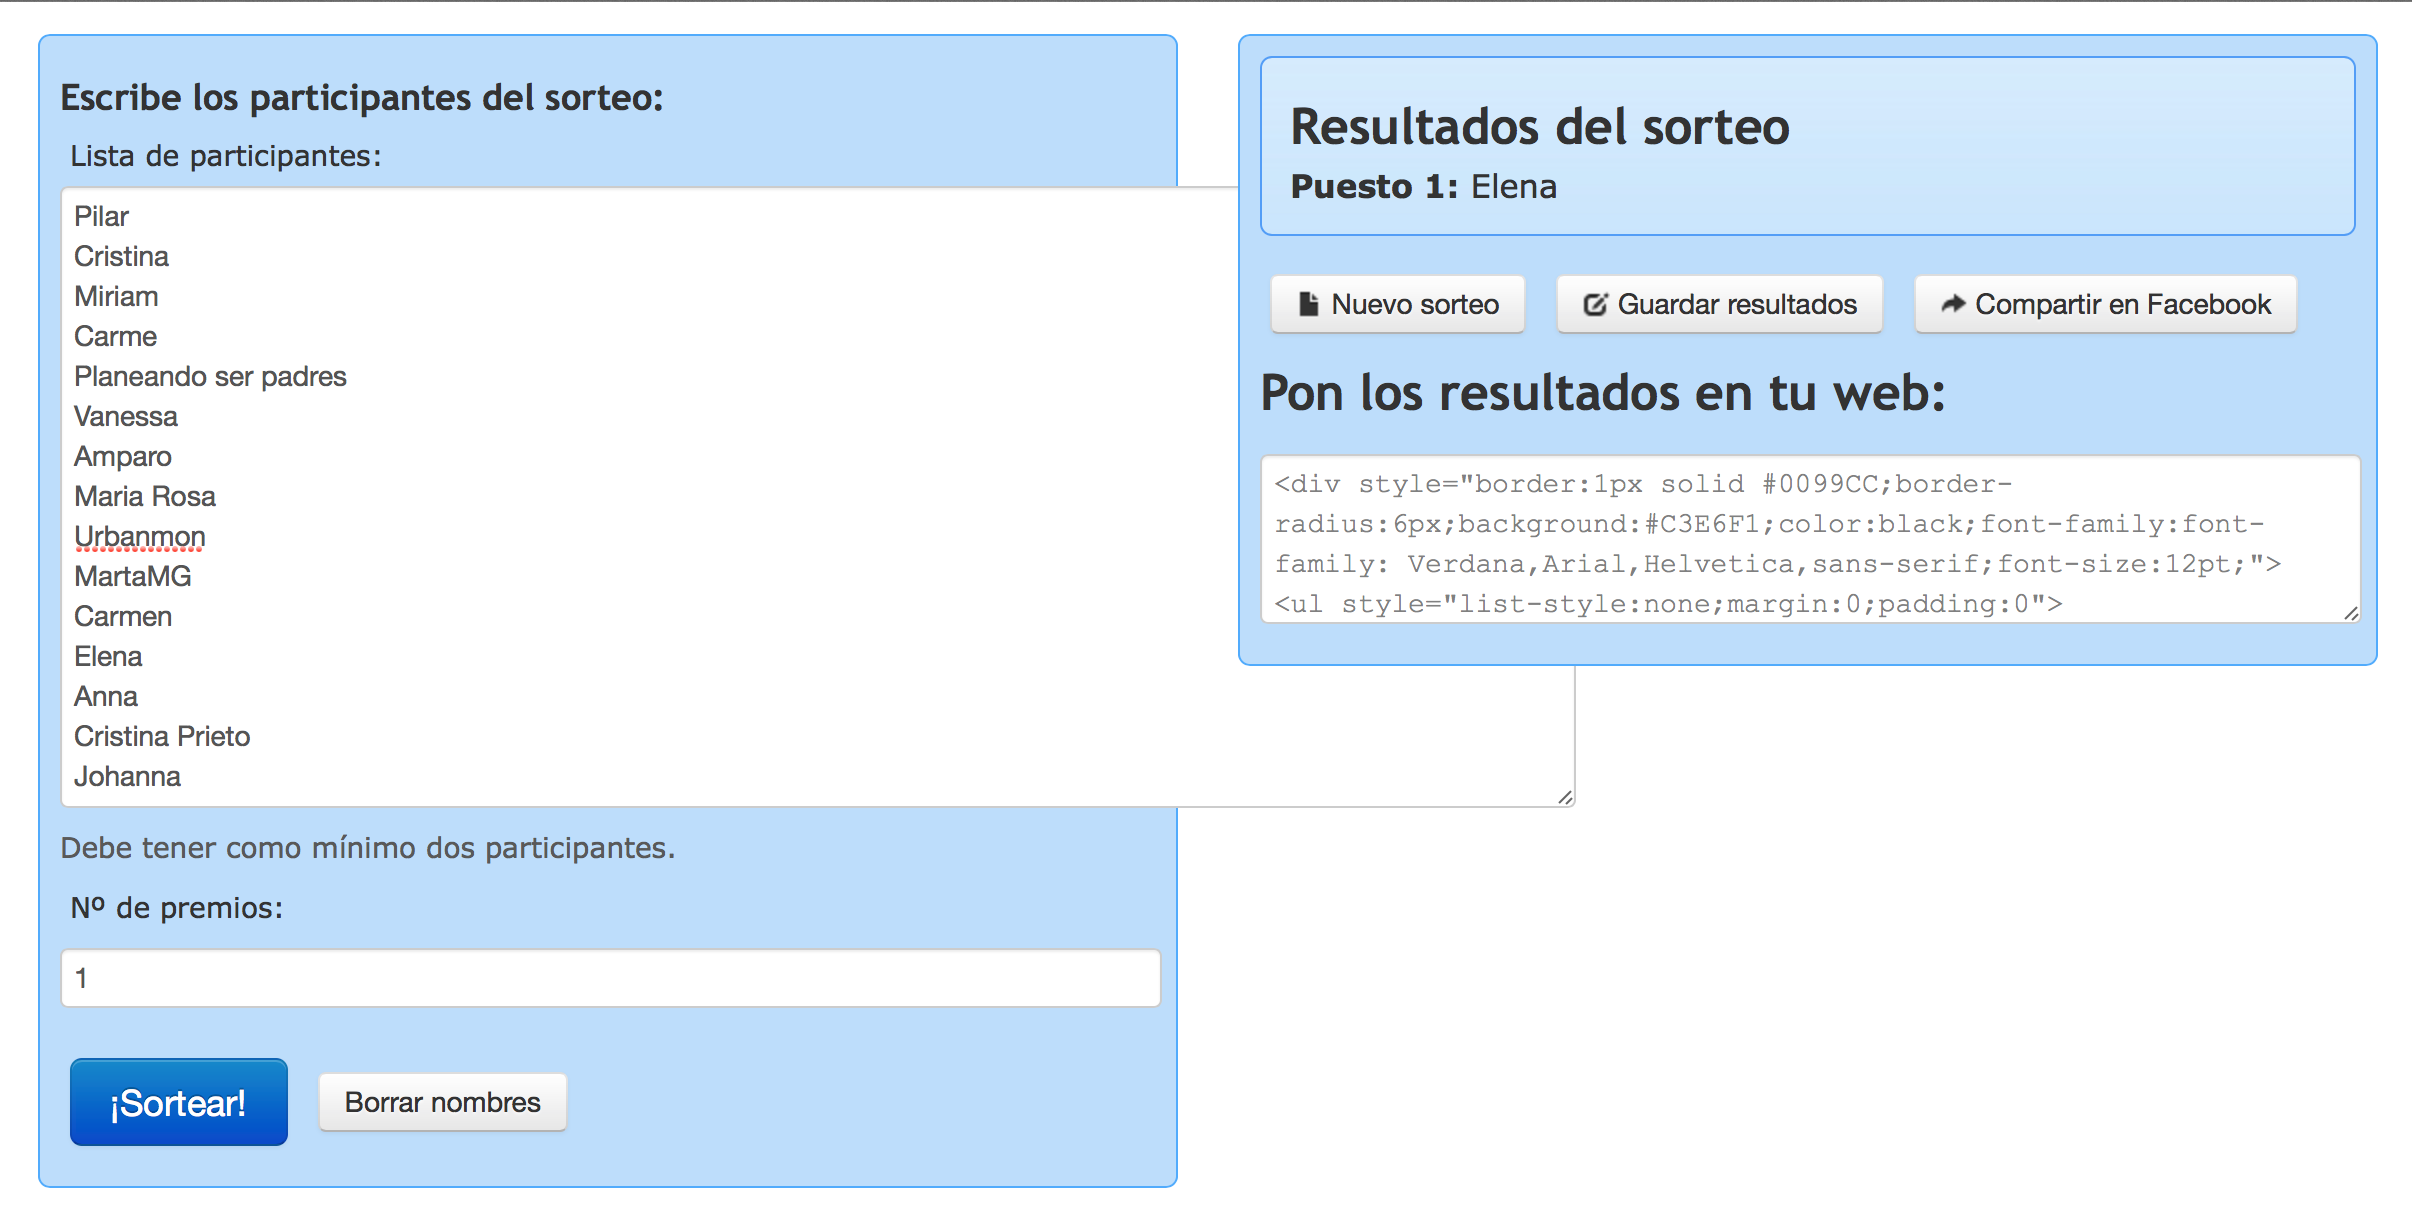The width and height of the screenshot is (2412, 1222).
Task: Select the name Pilar in the list
Action: pyautogui.click(x=101, y=216)
